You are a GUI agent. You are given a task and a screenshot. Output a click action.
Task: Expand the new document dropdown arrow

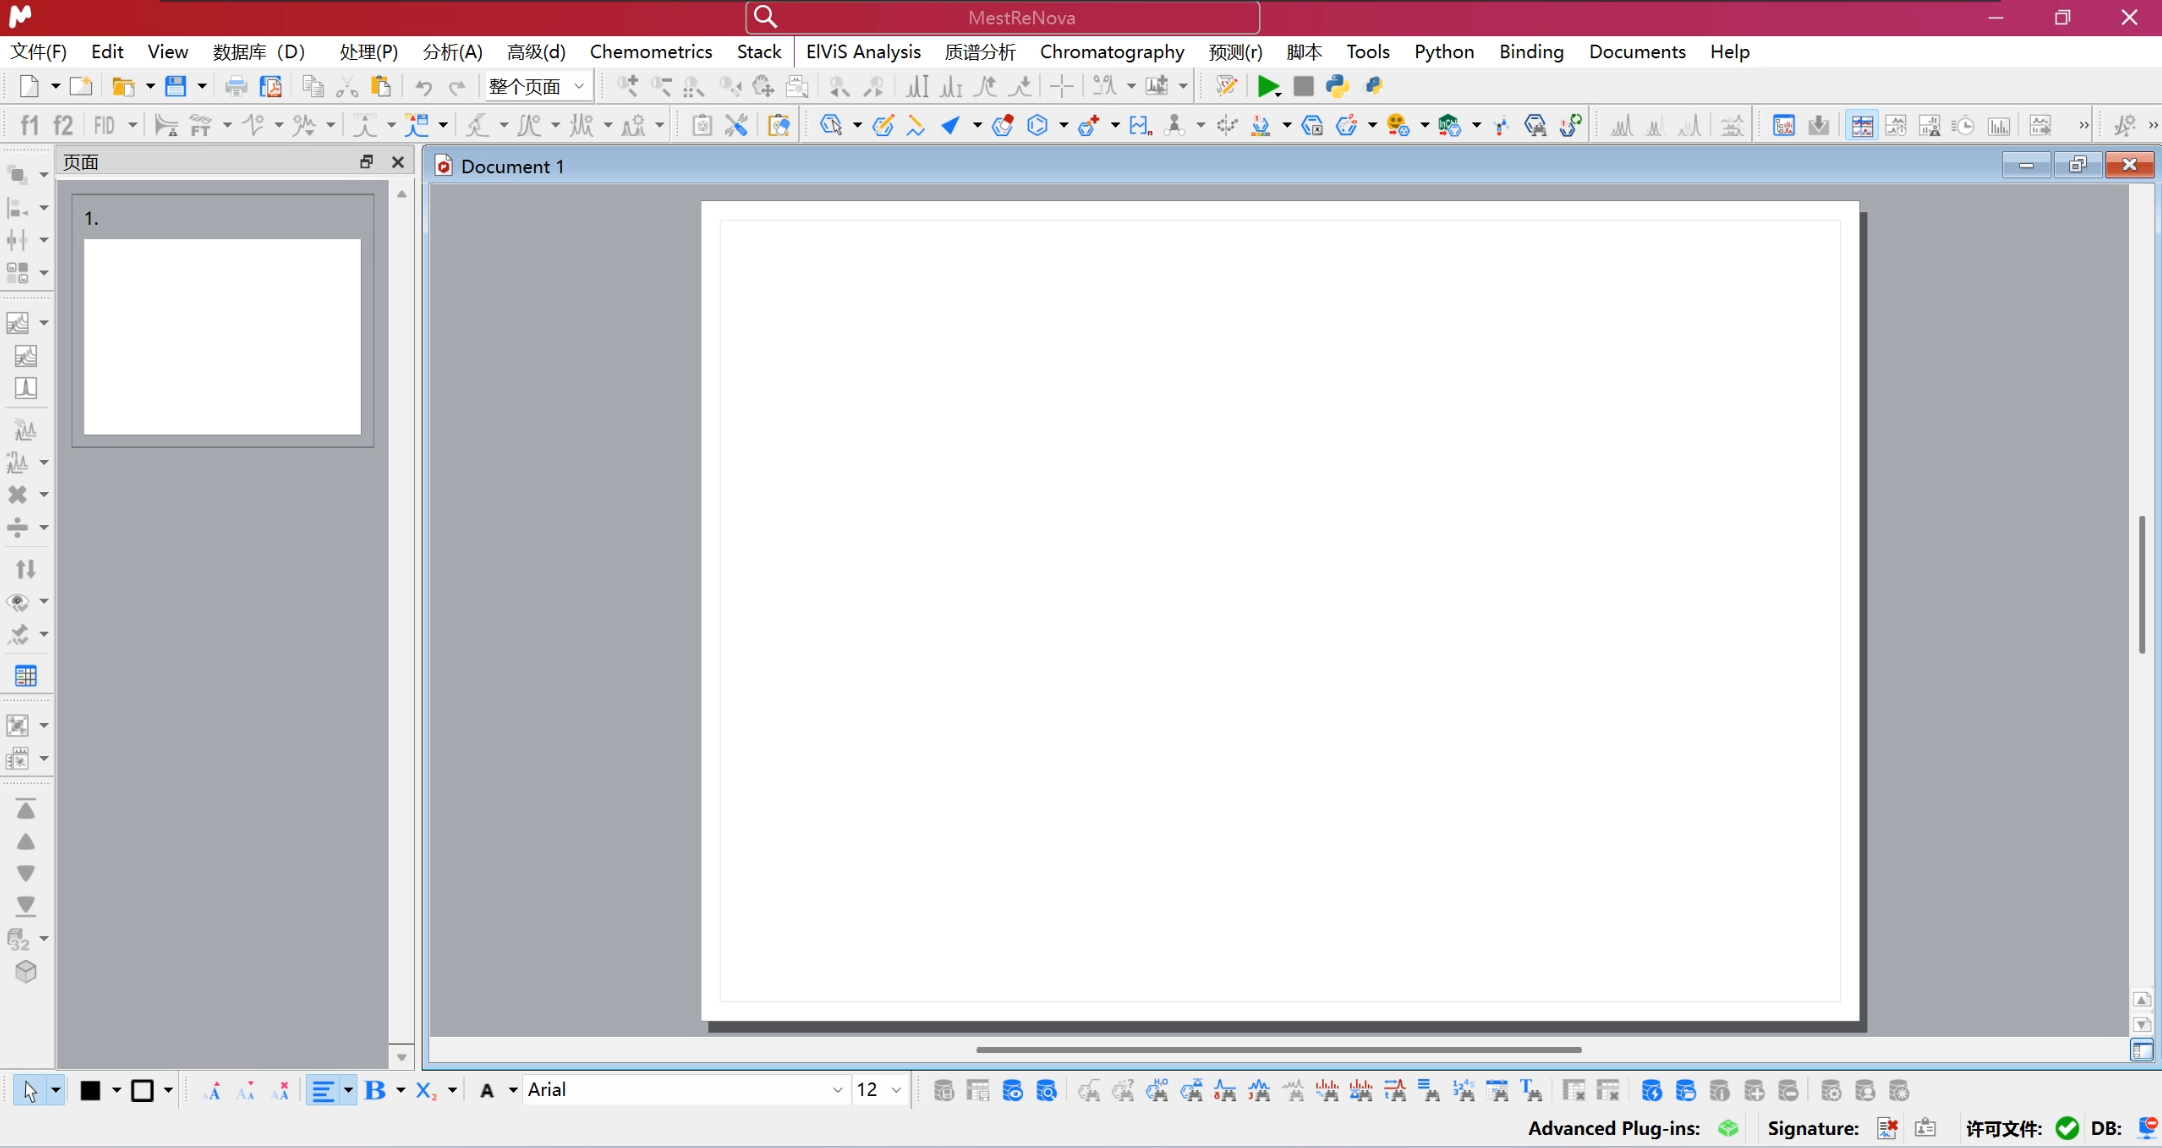55,86
